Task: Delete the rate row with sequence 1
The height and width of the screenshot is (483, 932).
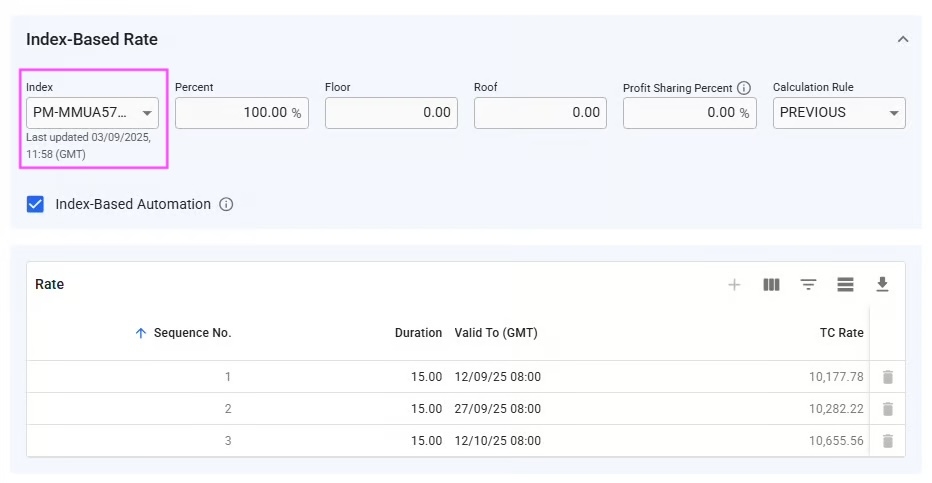Action: click(887, 377)
